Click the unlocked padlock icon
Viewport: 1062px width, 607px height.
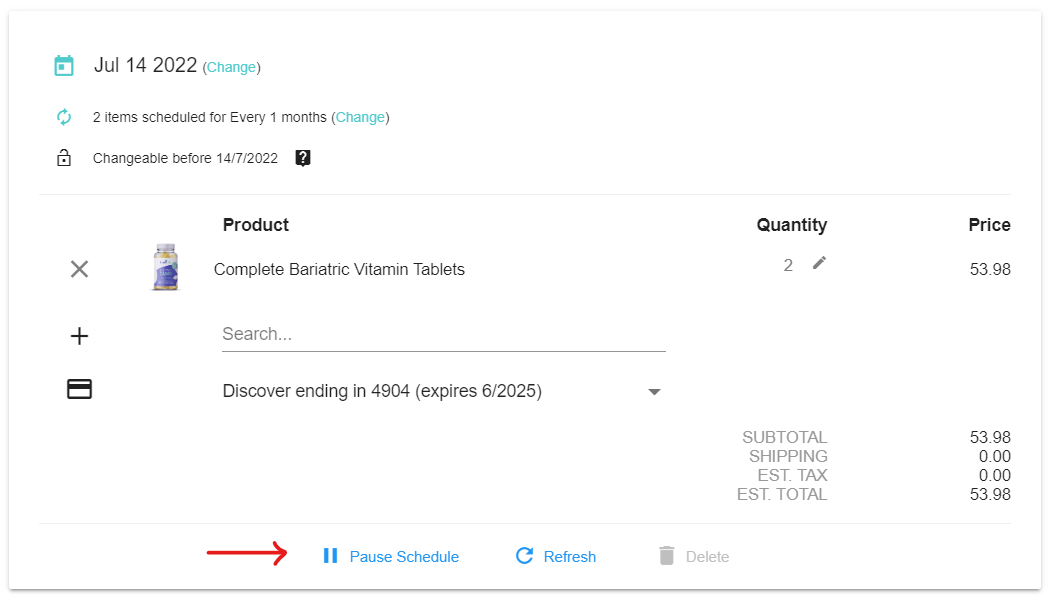pyautogui.click(x=64, y=158)
